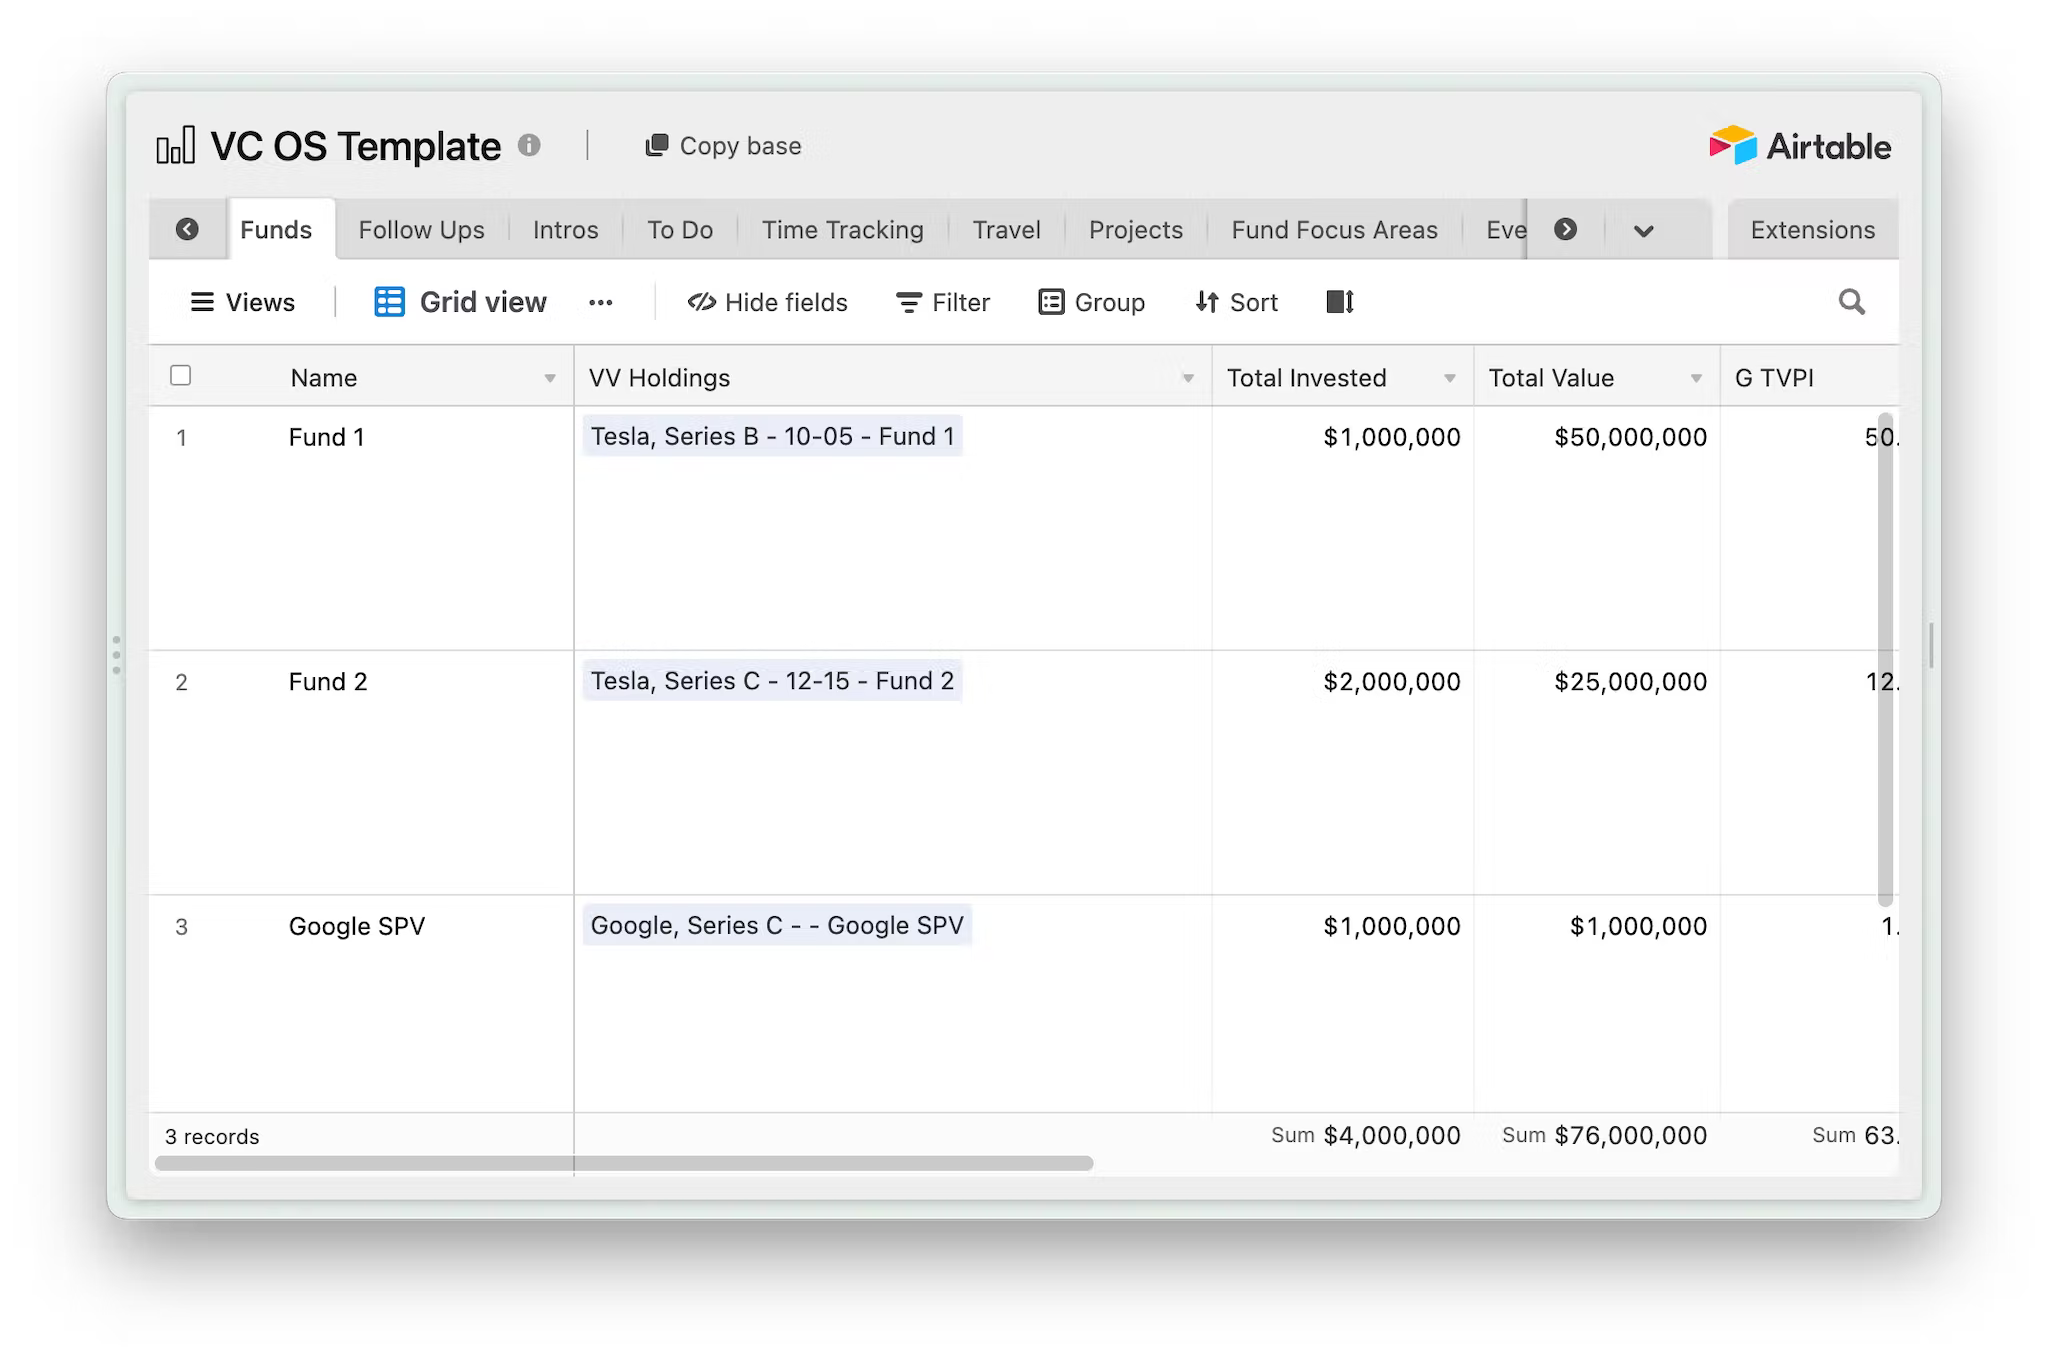
Task: Expand the all-tables chevron dropdown
Action: point(1643,231)
